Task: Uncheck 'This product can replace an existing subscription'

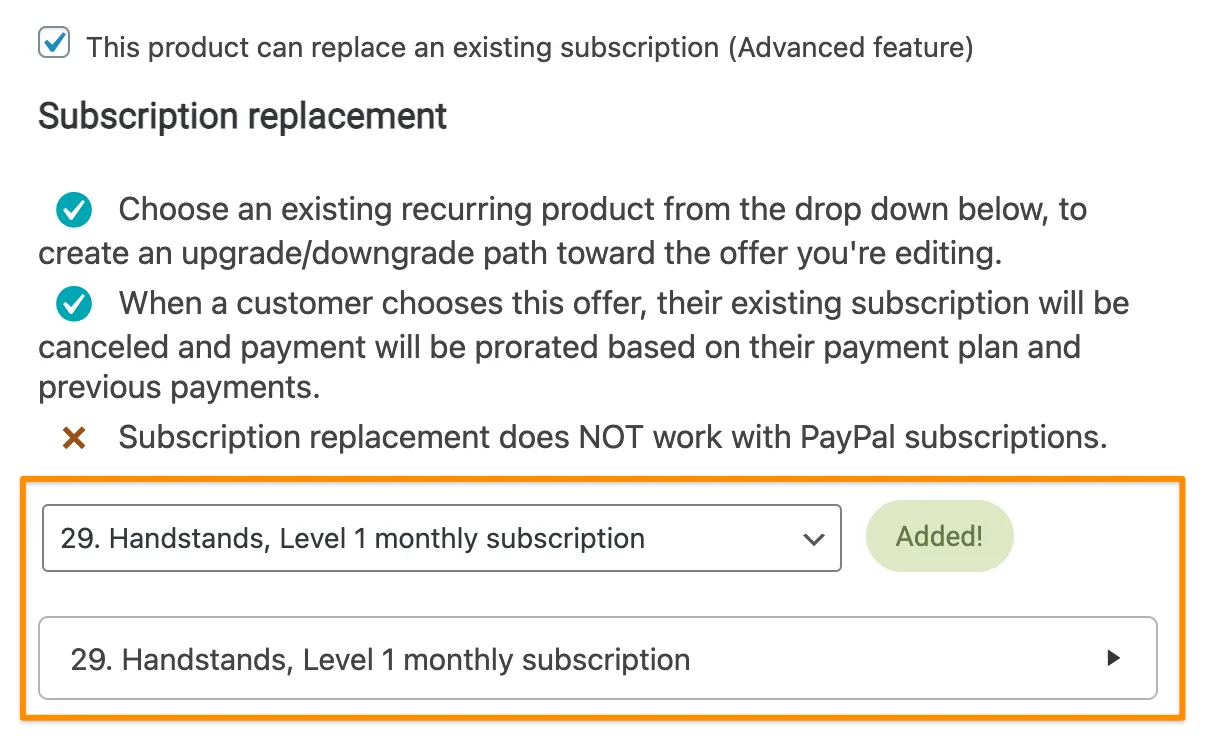Action: (x=54, y=44)
